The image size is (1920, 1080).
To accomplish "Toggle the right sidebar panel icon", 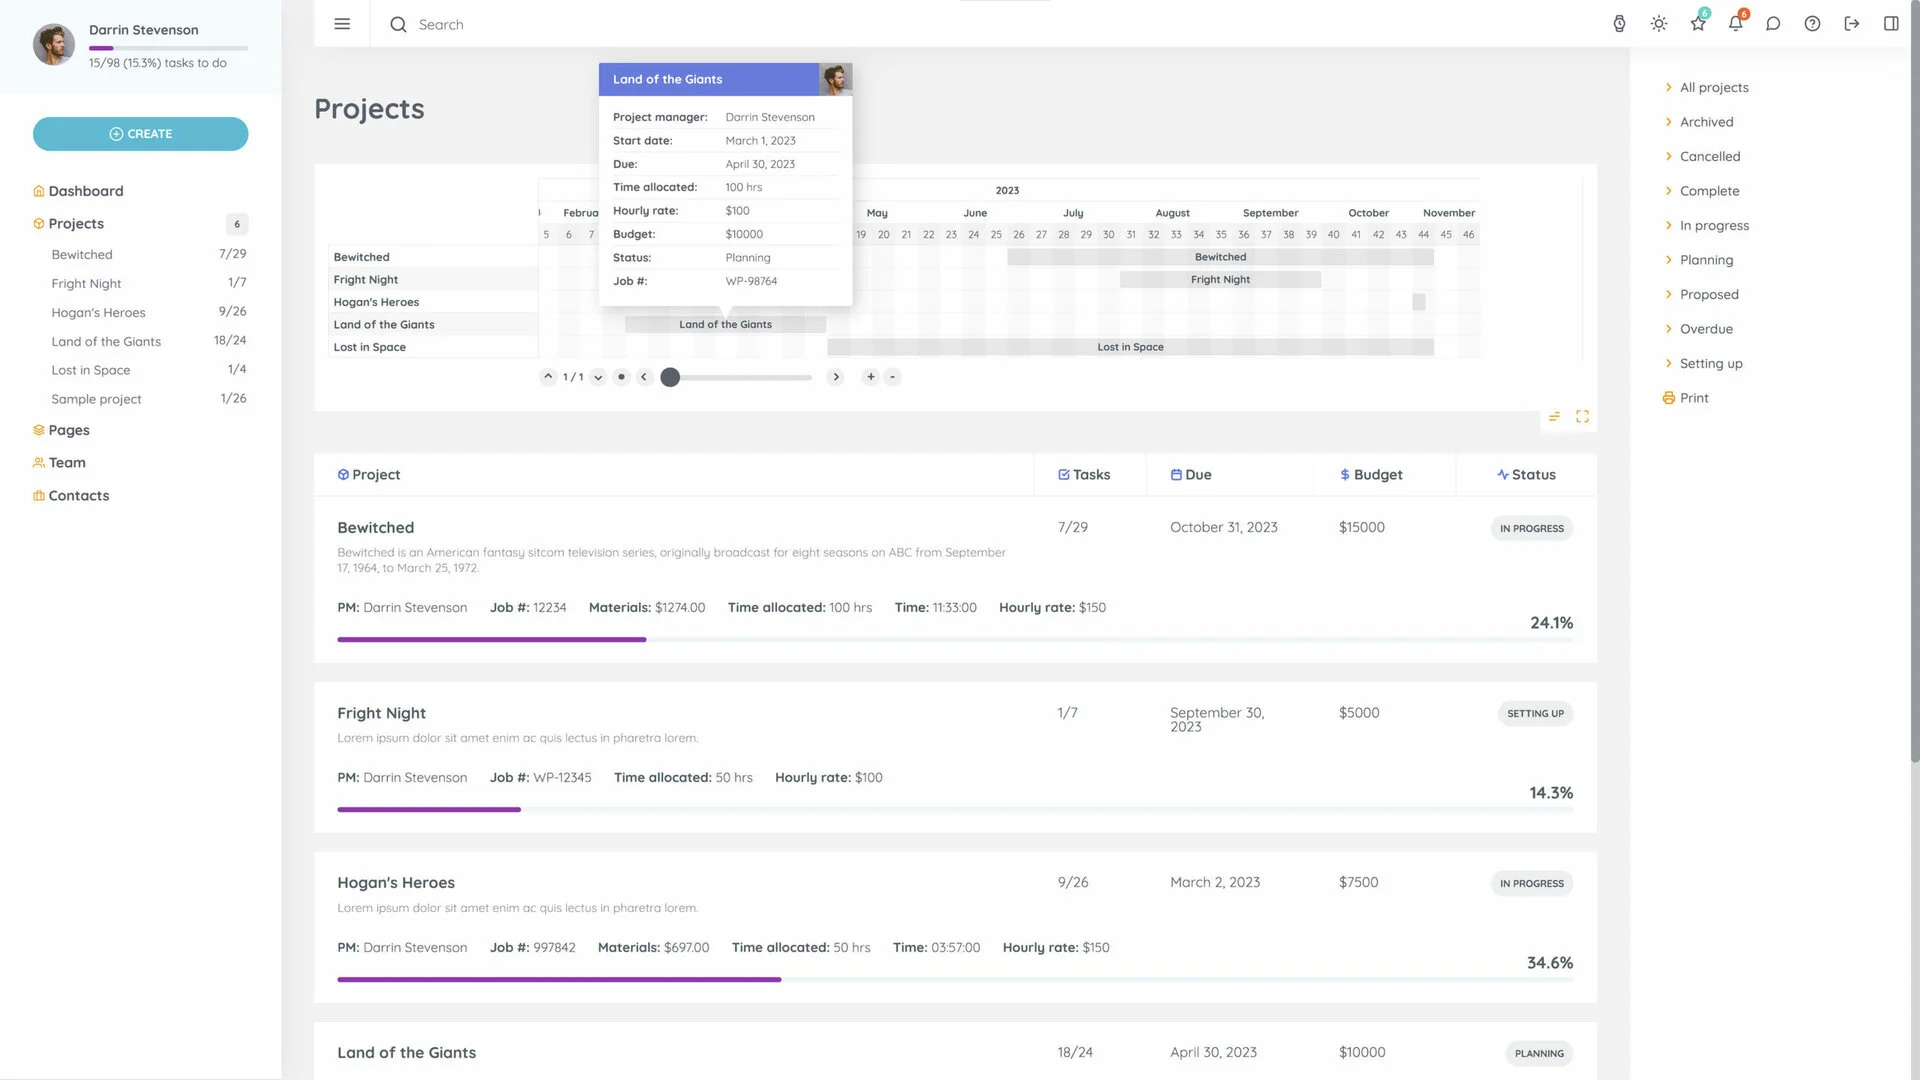I will [x=1890, y=24].
